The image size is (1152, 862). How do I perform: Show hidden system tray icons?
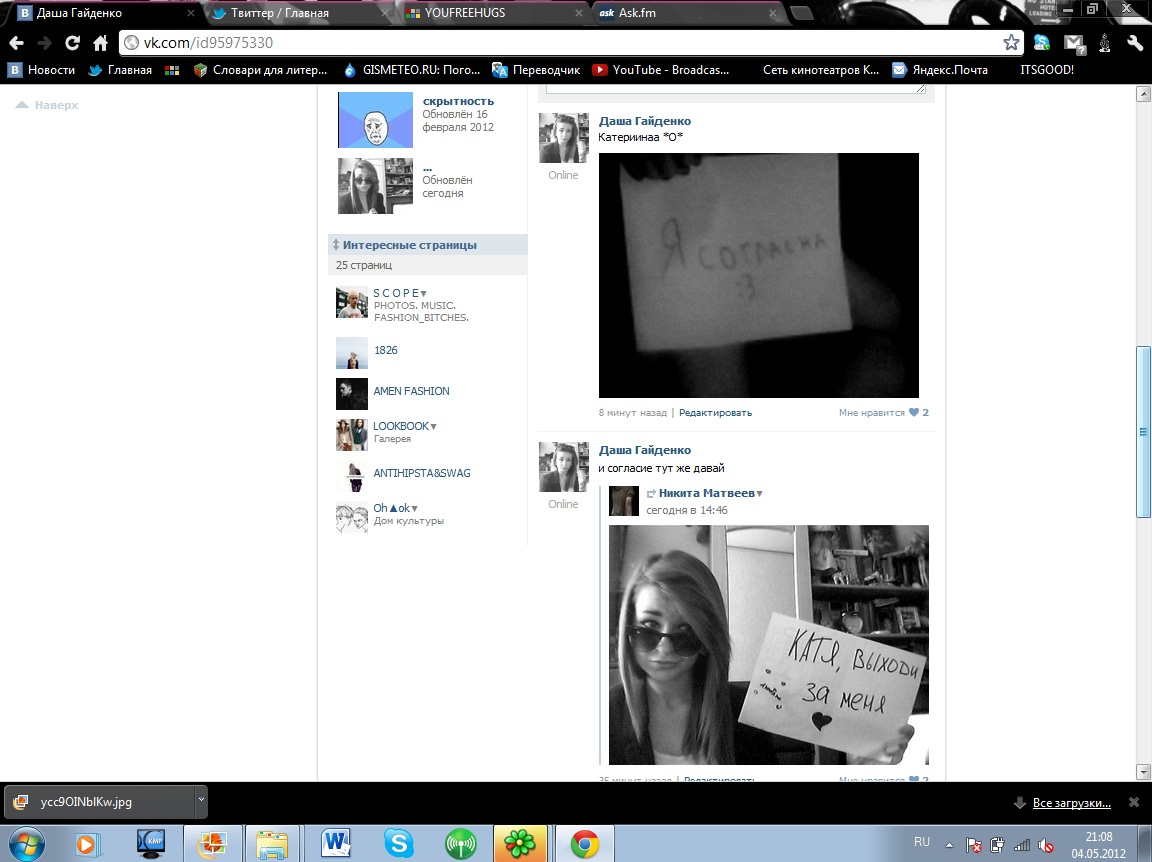coord(949,844)
